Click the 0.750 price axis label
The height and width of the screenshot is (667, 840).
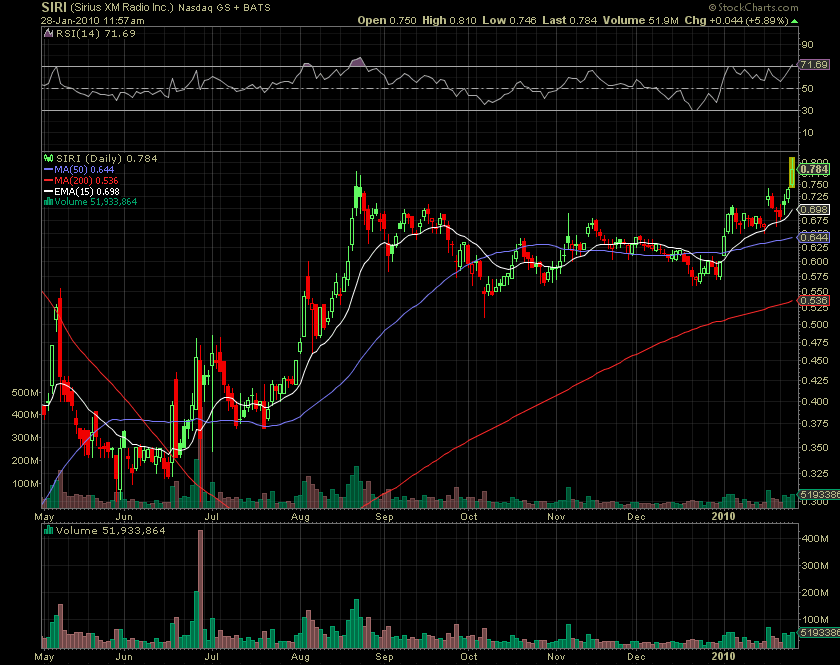point(815,185)
